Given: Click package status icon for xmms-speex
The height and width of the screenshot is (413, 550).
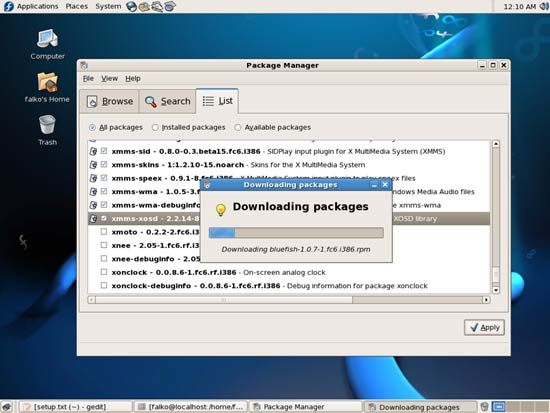Looking at the screenshot, I should coord(93,178).
